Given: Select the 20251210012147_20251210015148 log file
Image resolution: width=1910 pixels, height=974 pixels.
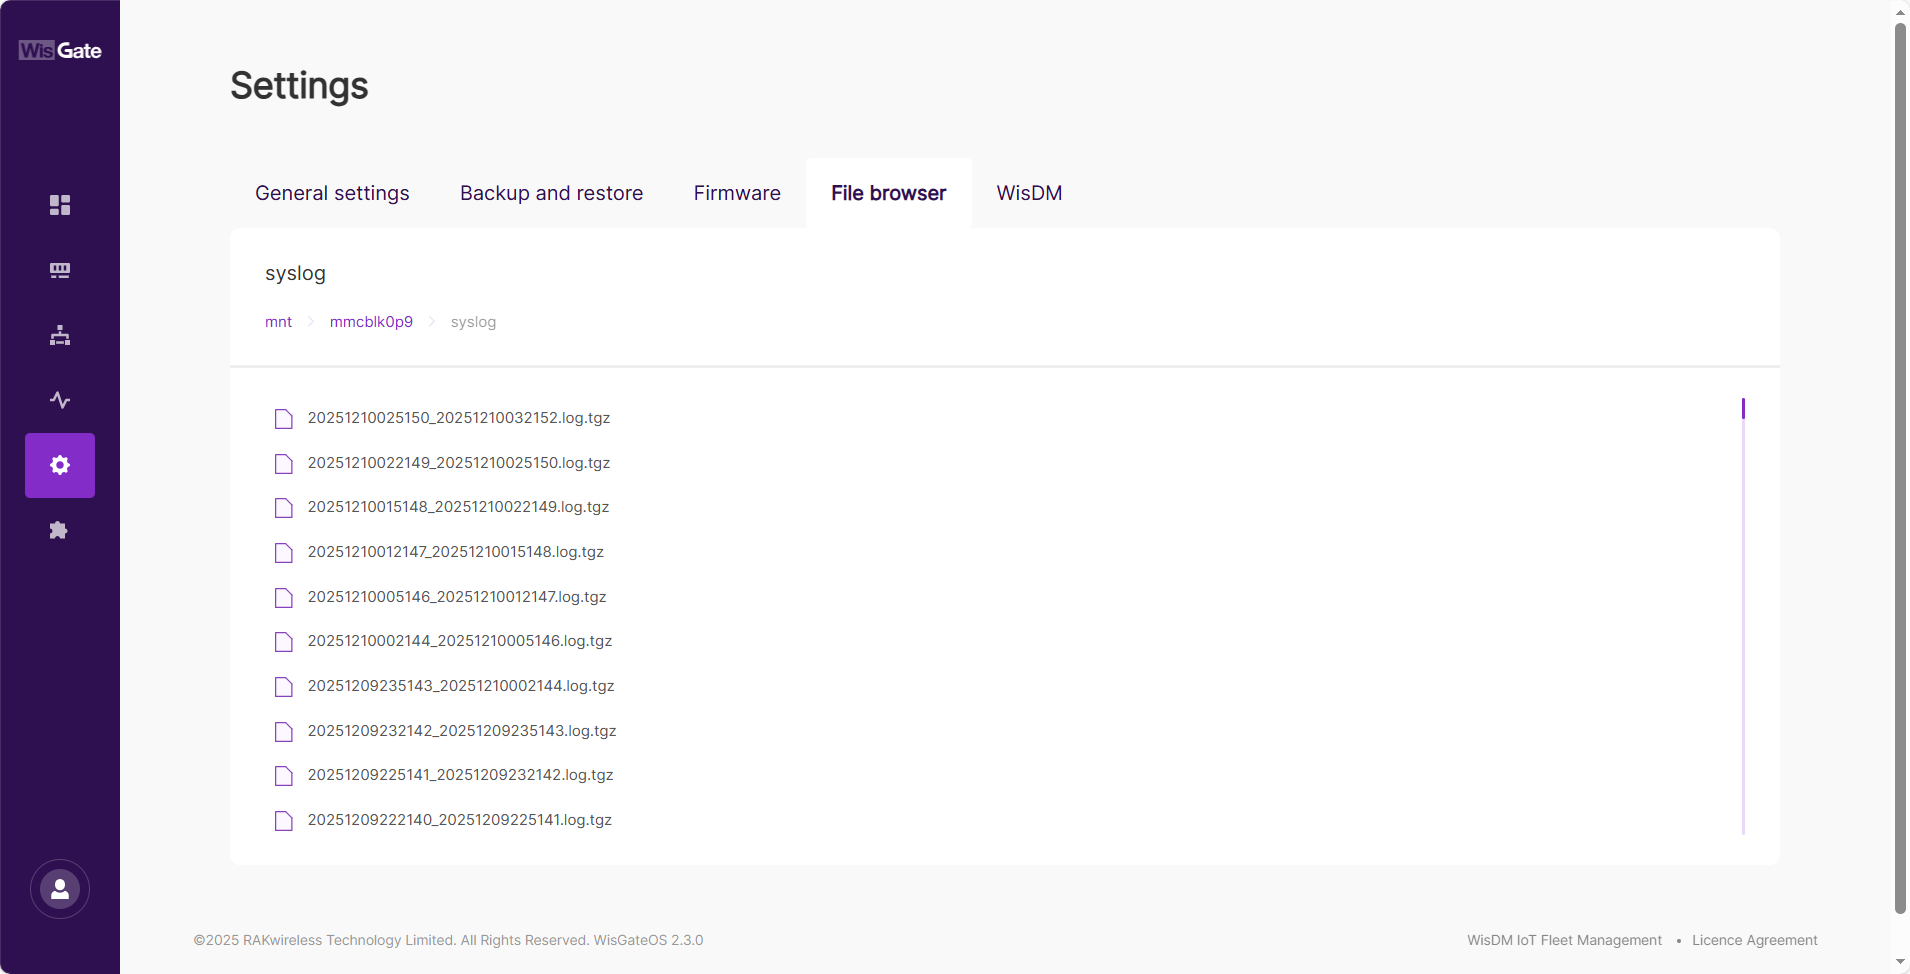Looking at the screenshot, I should pos(455,551).
